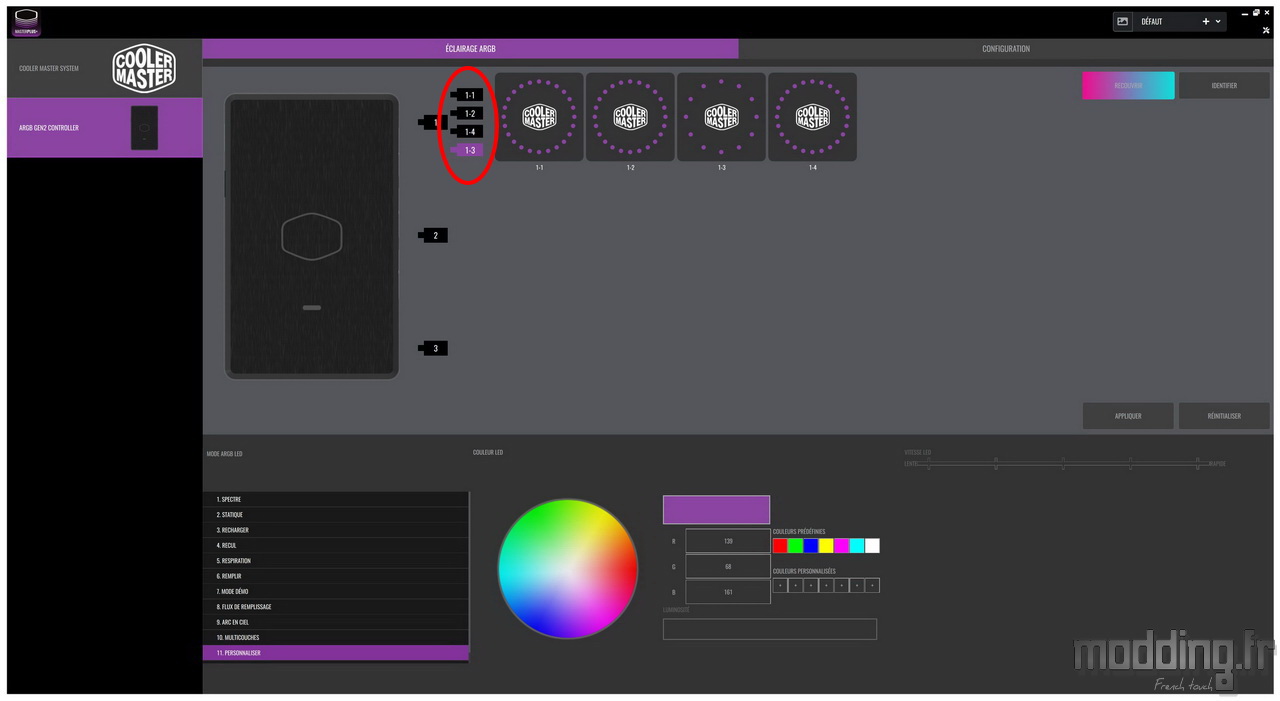Image resolution: width=1280 pixels, height=701 pixels.
Task: Click the Luminosité brightness bar
Action: pyautogui.click(x=770, y=629)
